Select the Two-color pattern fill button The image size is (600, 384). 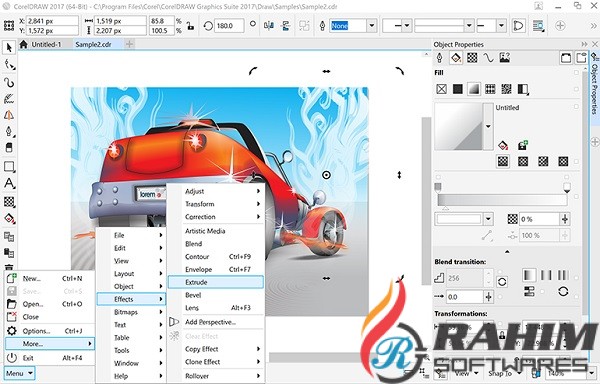tap(523, 89)
